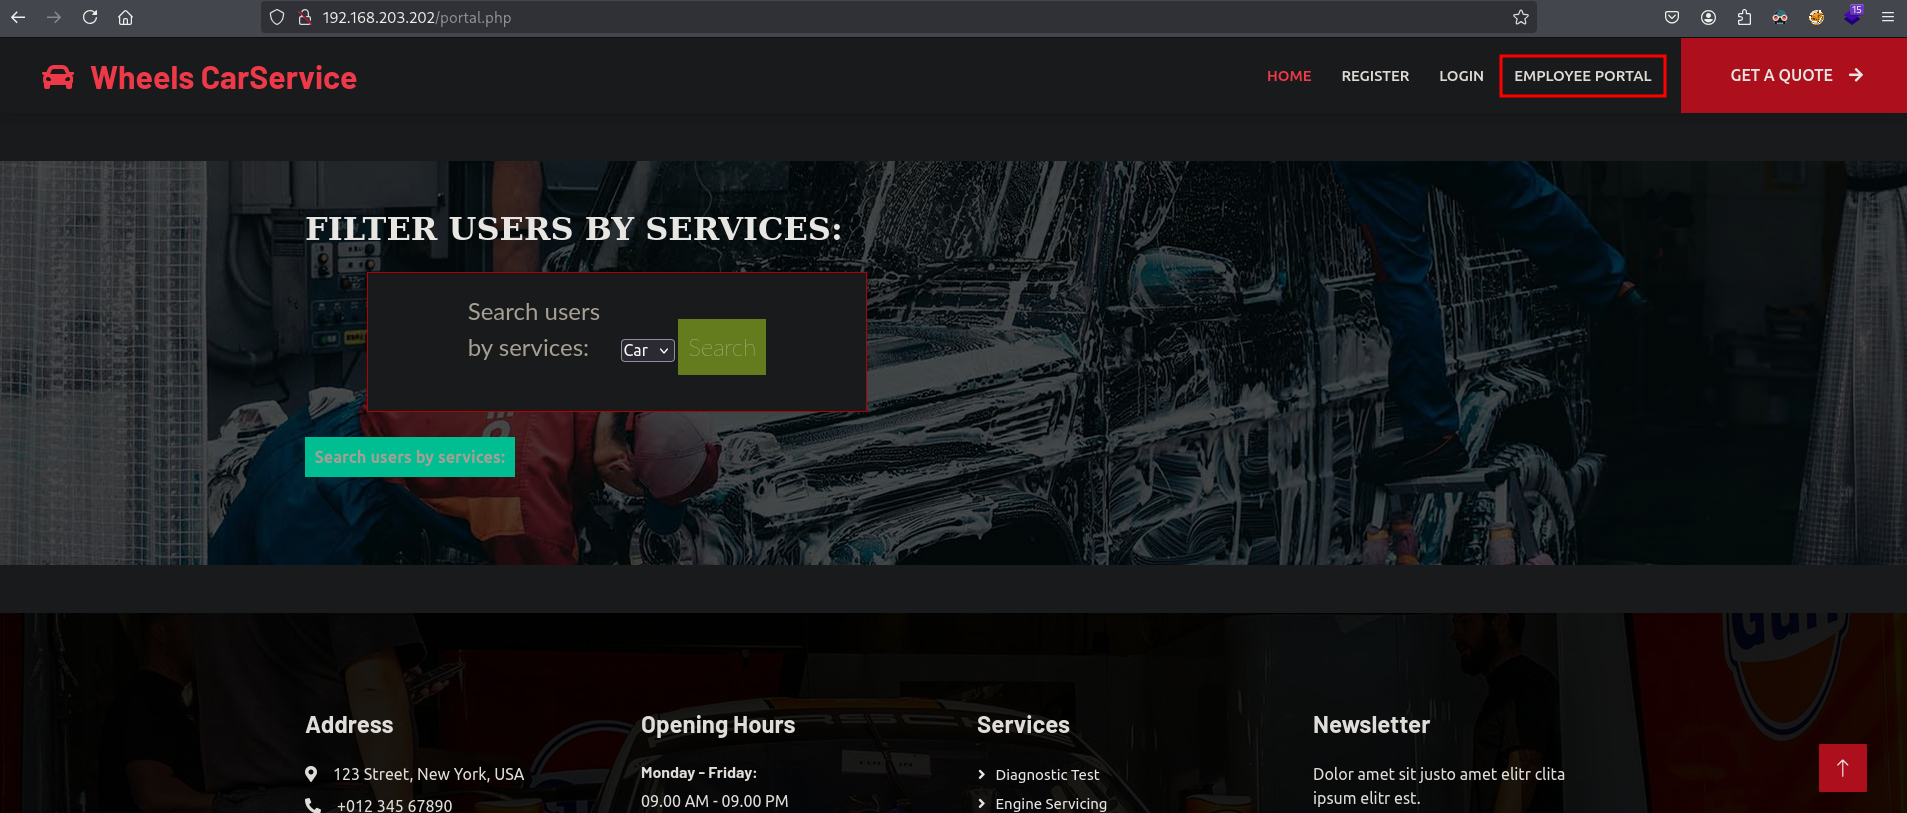The height and width of the screenshot is (813, 1907).
Task: Click the red car logo icon
Action: click(58, 77)
